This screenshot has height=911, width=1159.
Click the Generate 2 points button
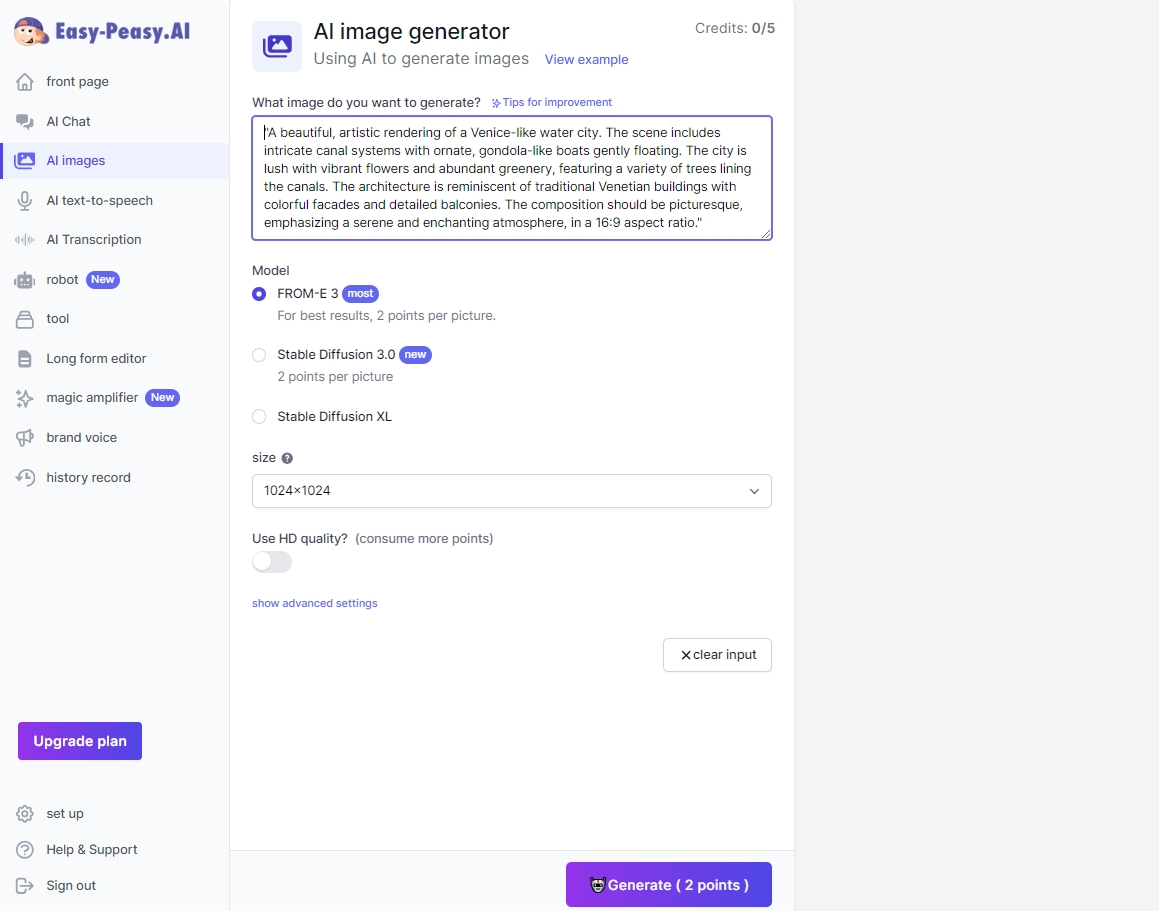tap(668, 884)
